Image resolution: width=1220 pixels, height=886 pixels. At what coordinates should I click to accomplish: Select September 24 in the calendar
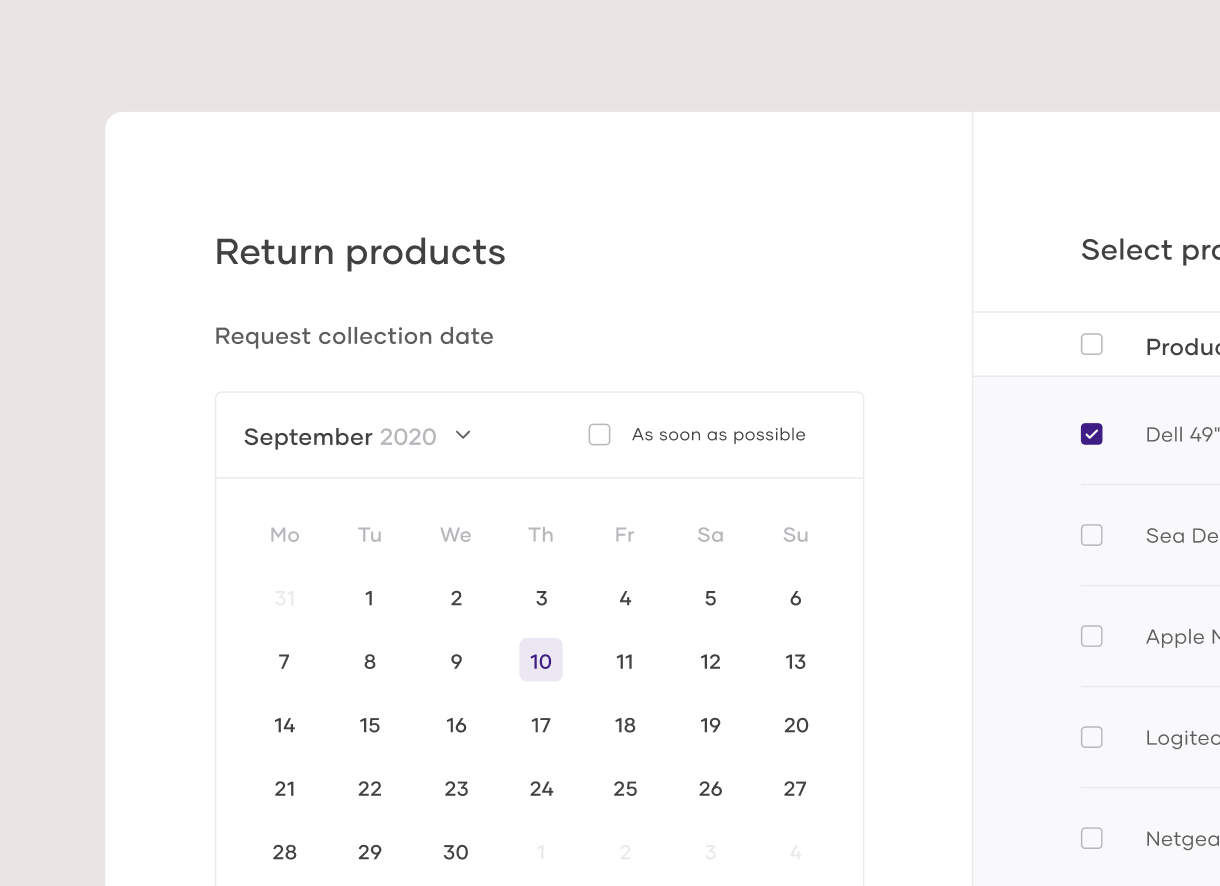[x=541, y=789]
